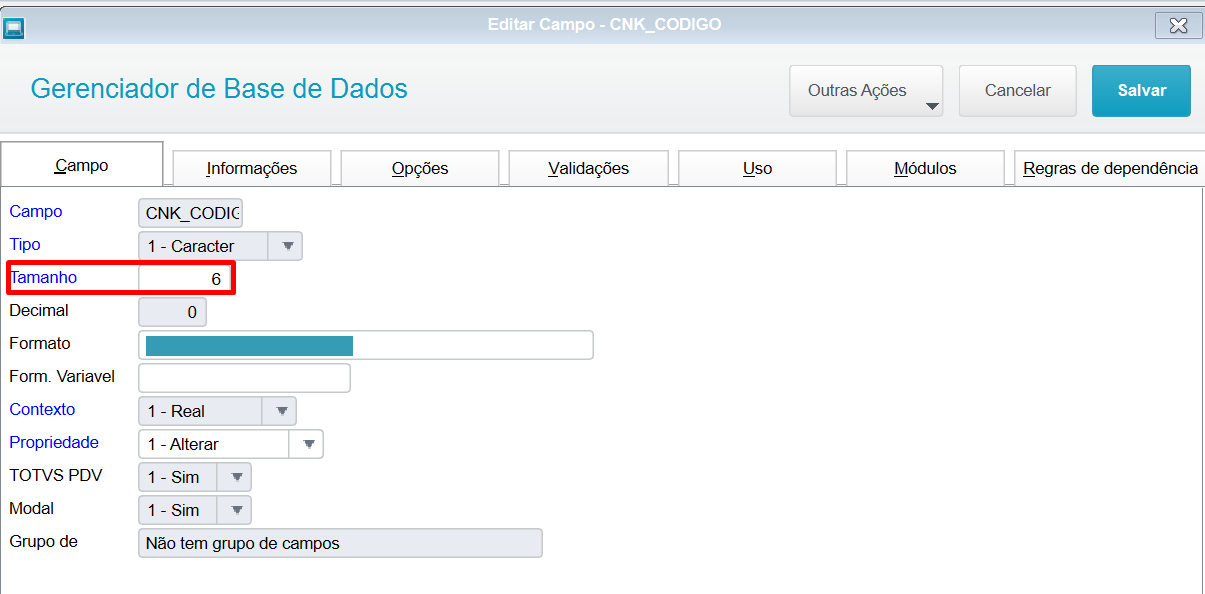Image resolution: width=1205 pixels, height=594 pixels.
Task: Click the Form. Variavel input field
Action: pyautogui.click(x=244, y=378)
